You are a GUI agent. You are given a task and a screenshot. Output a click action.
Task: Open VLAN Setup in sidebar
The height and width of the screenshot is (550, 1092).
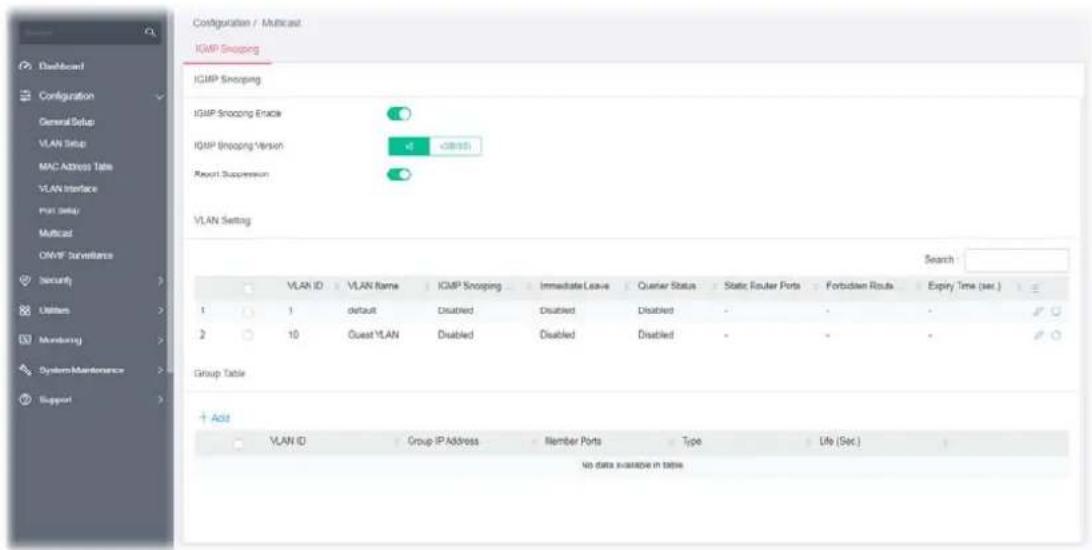click(x=63, y=143)
